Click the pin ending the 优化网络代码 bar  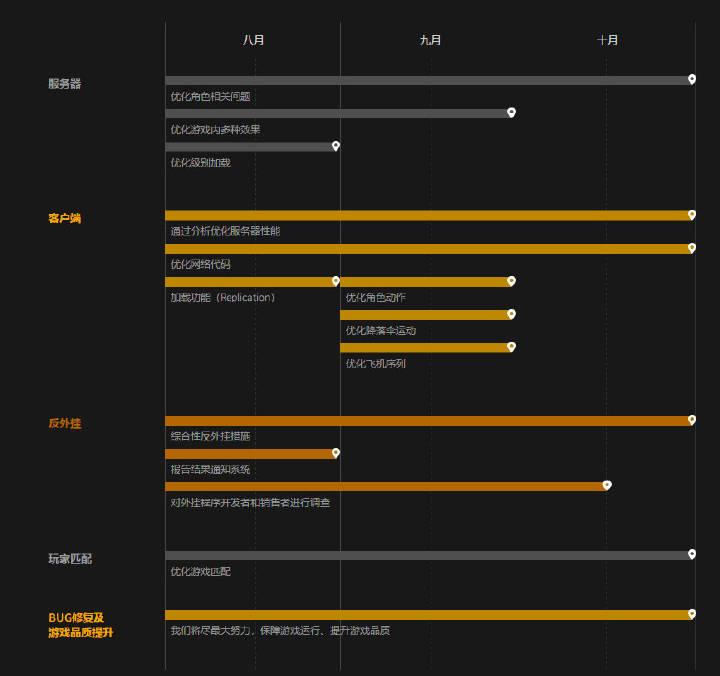[x=692, y=248]
